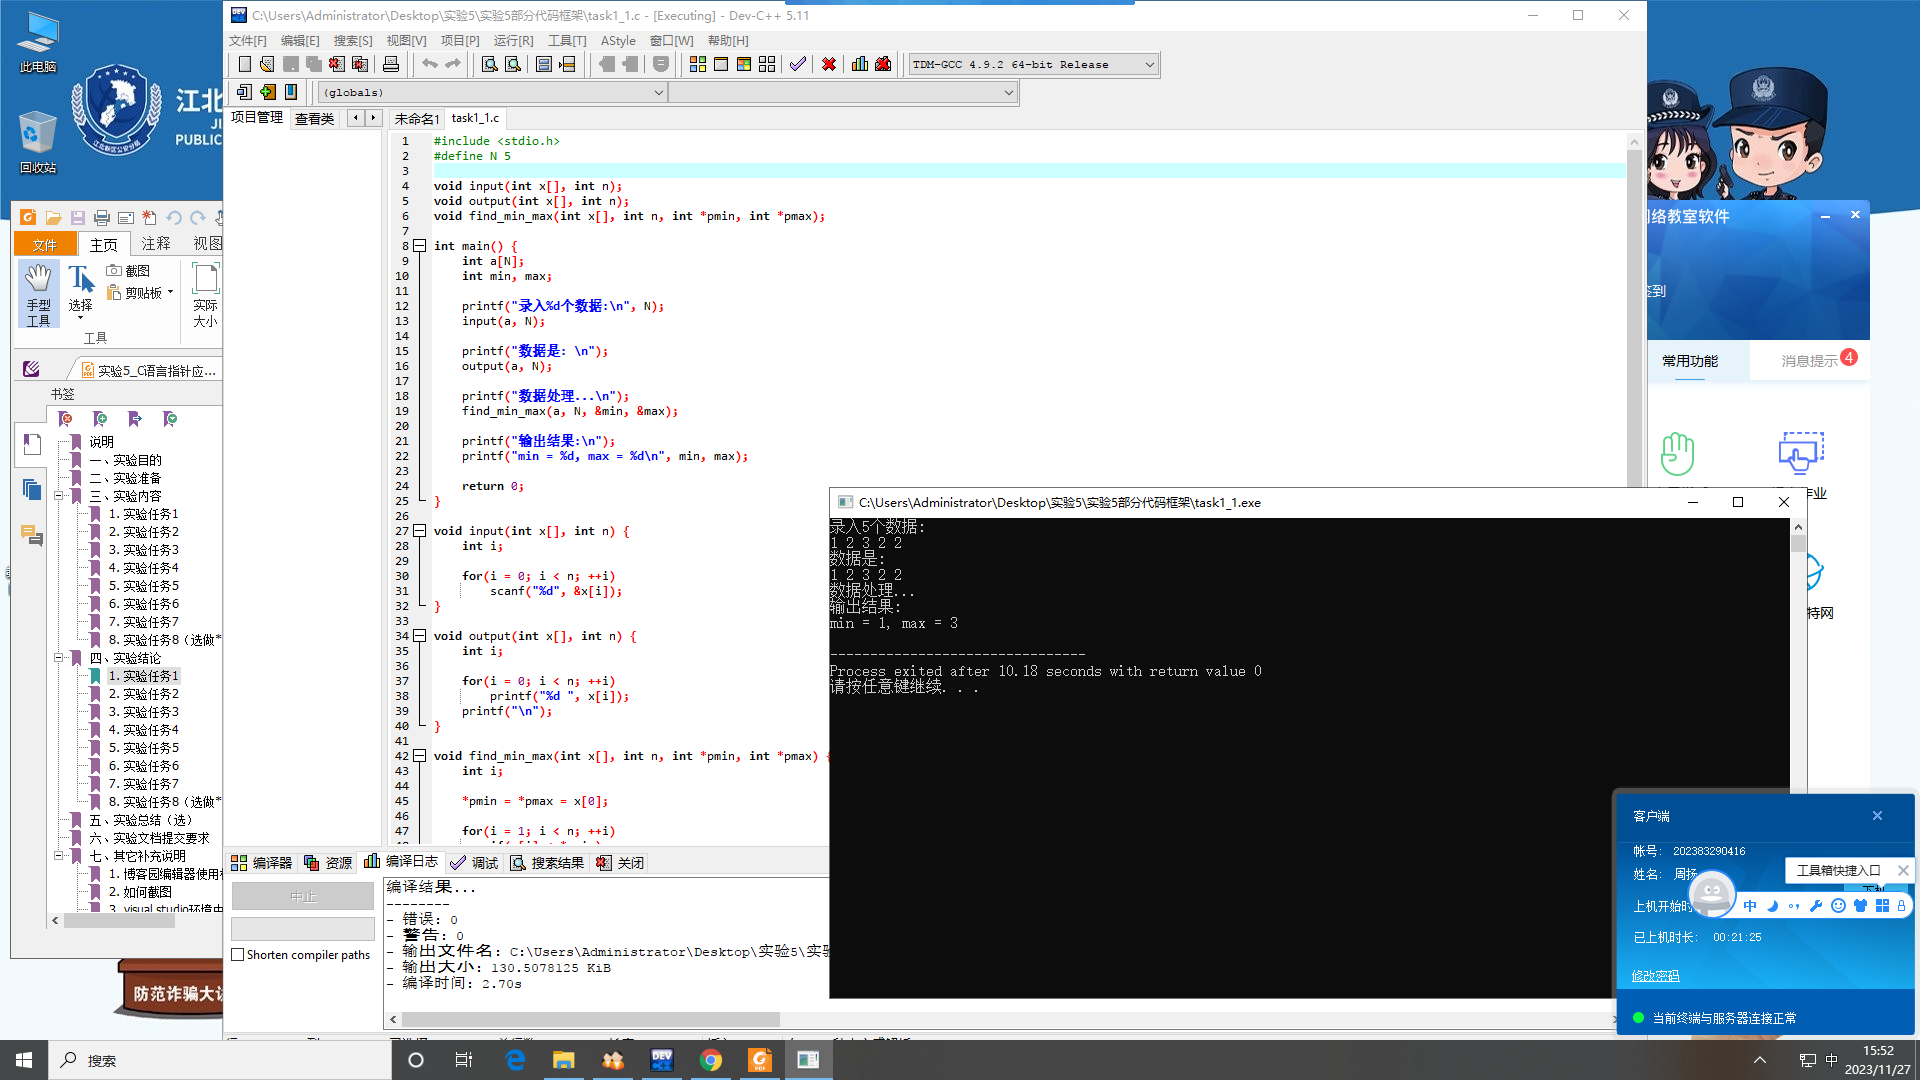Open the TDM-GCC compiler selection dropdown
The height and width of the screenshot is (1080, 1920).
click(1149, 64)
